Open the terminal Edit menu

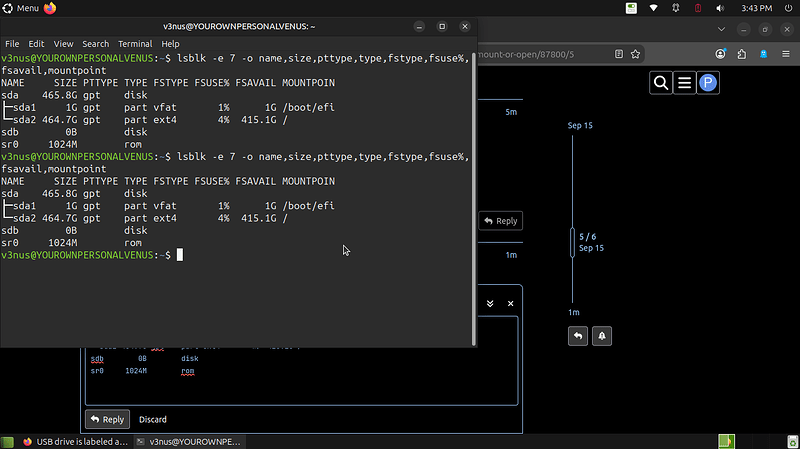tap(36, 44)
